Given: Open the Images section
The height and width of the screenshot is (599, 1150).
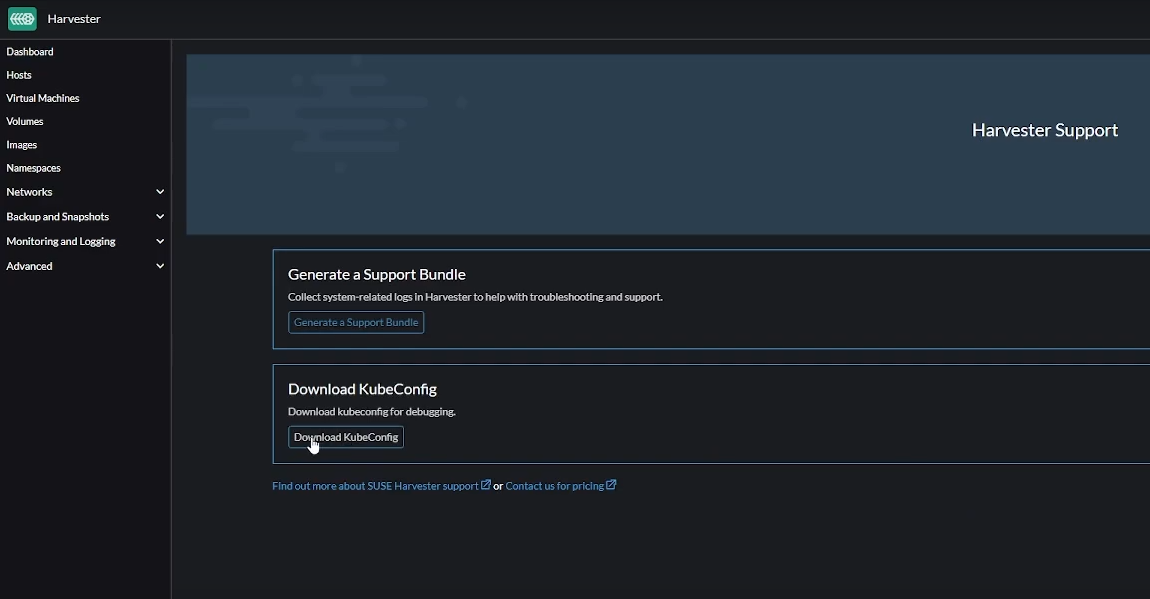Looking at the screenshot, I should coord(21,144).
